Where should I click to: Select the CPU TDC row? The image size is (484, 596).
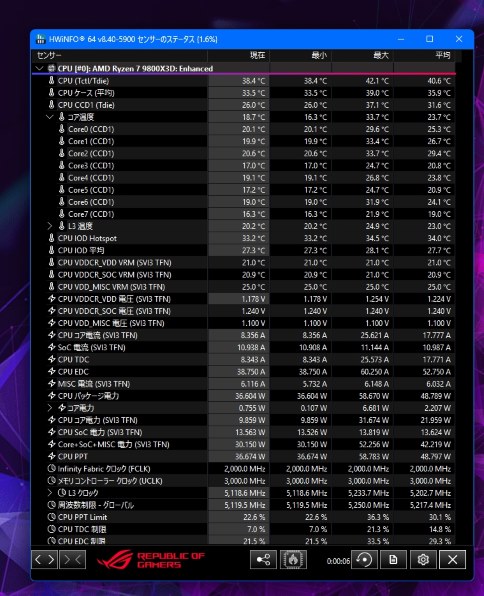click(244, 360)
